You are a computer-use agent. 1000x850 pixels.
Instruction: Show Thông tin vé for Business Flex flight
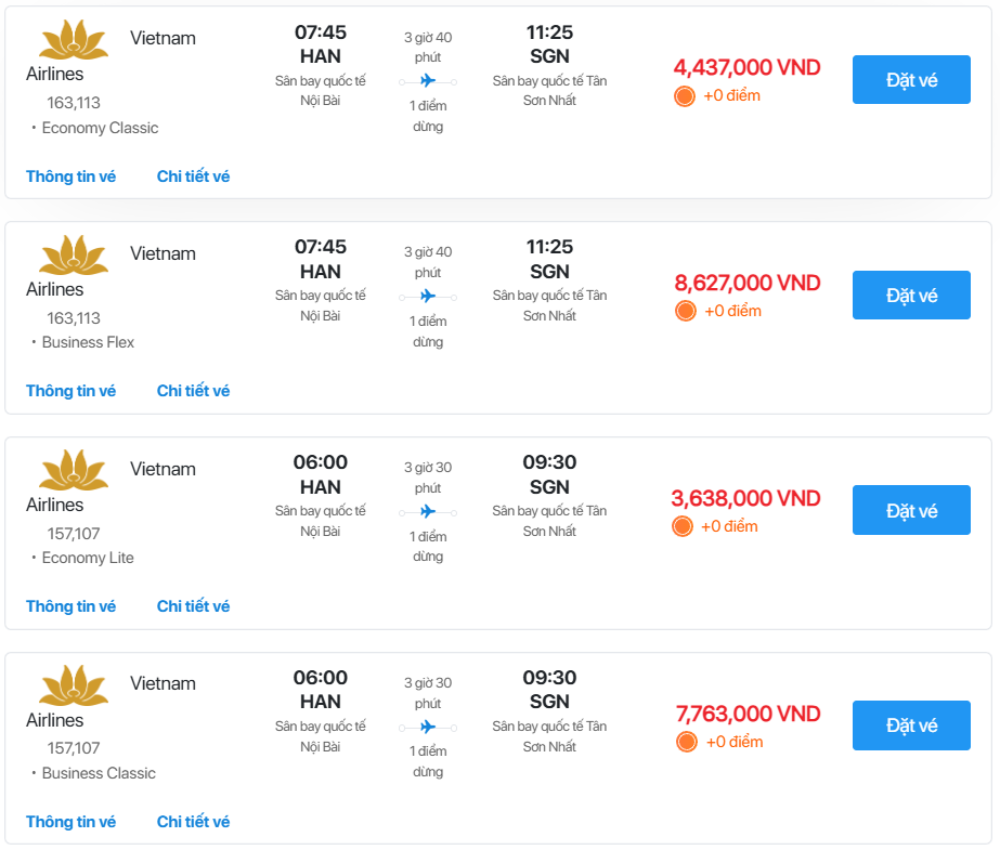click(x=71, y=391)
